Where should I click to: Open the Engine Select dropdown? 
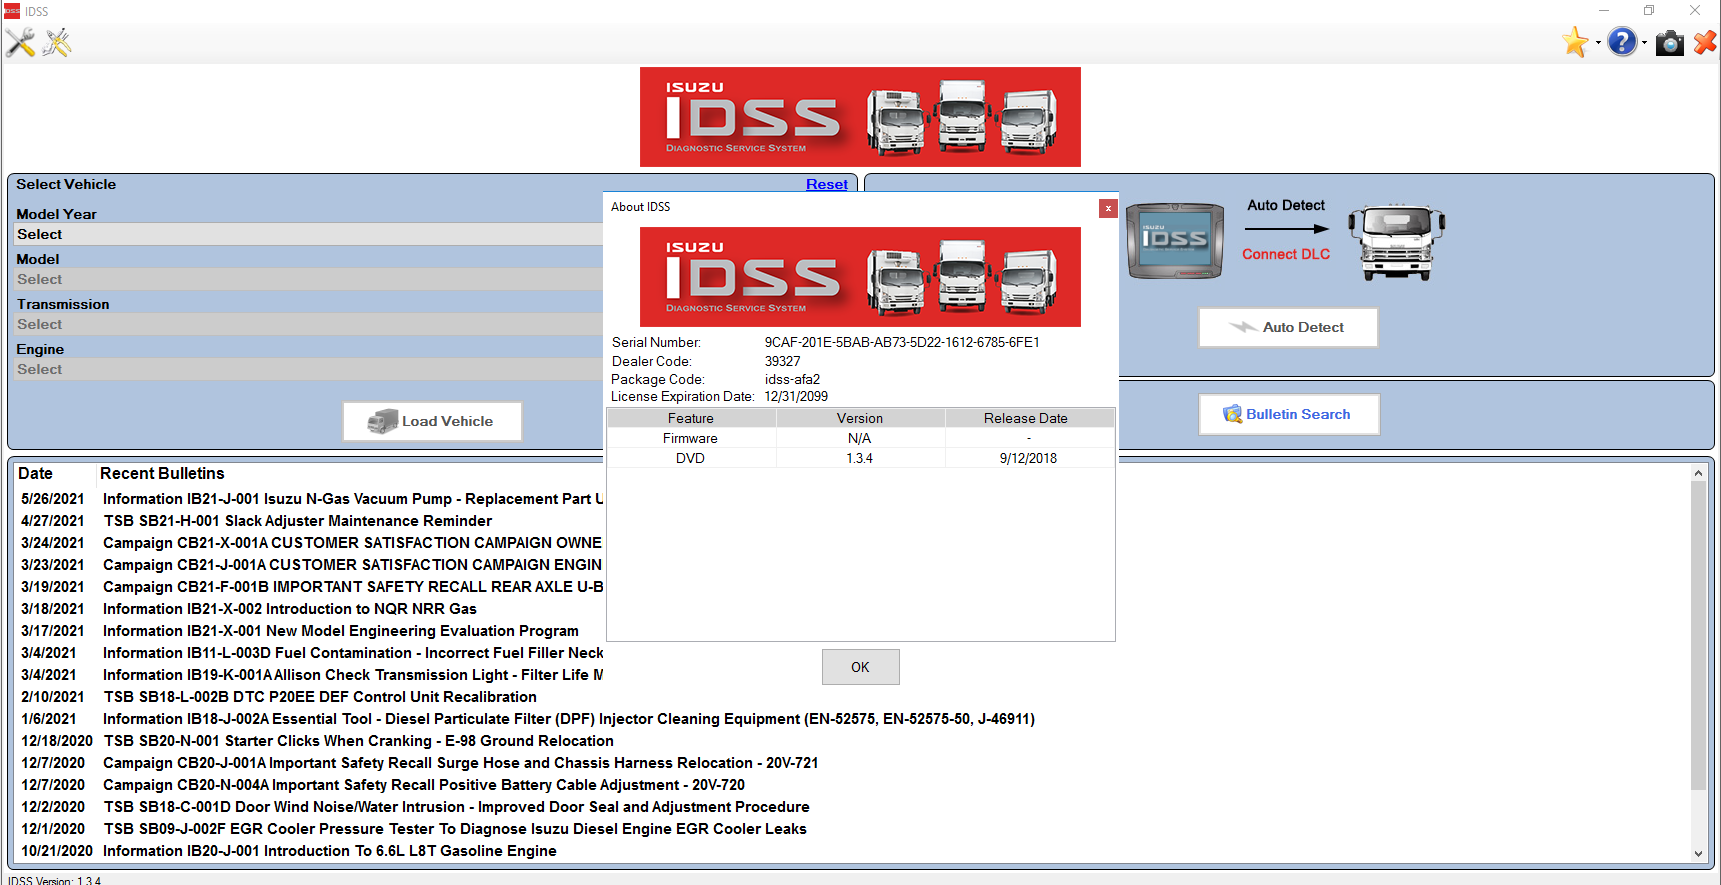tap(309, 369)
